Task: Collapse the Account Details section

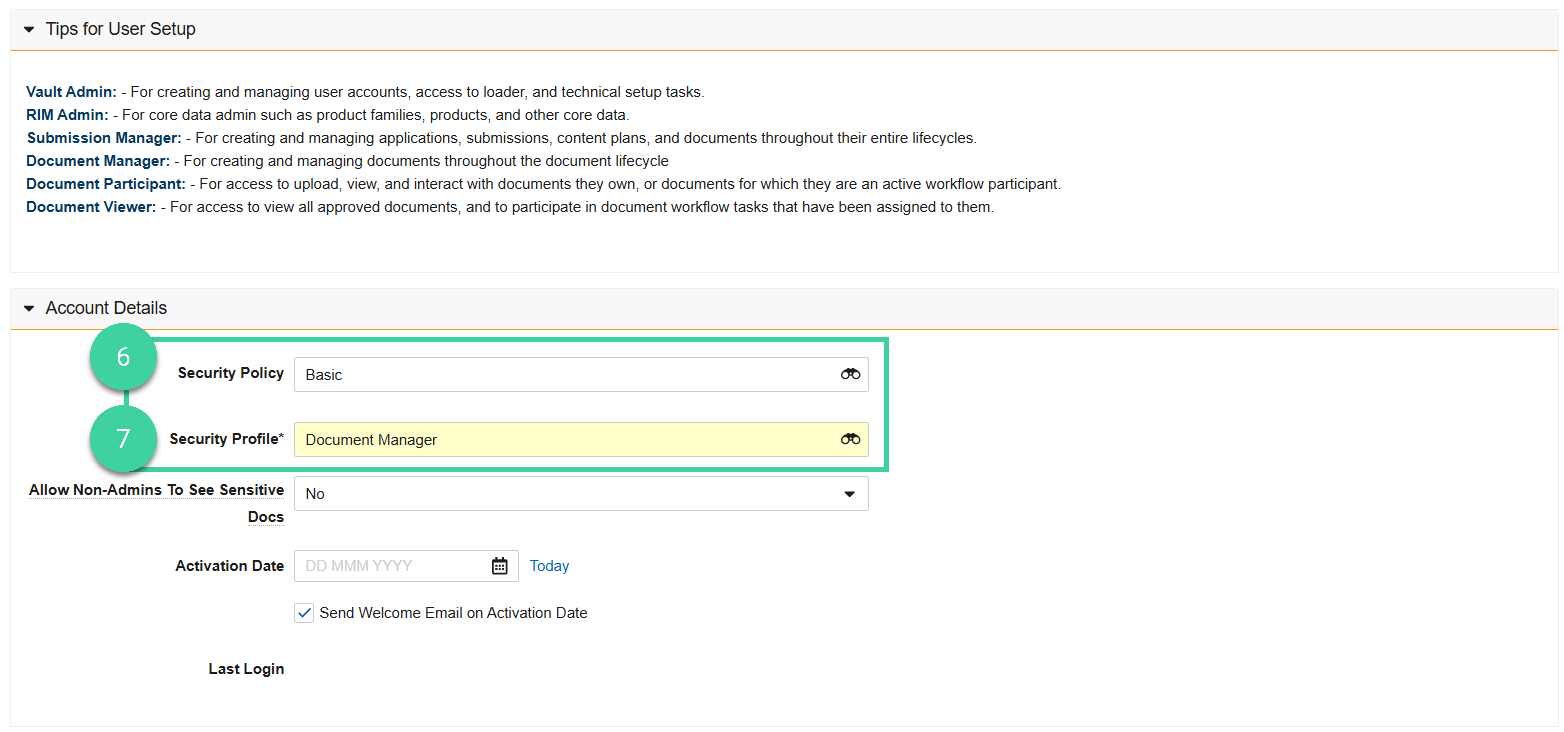Action: [29, 309]
